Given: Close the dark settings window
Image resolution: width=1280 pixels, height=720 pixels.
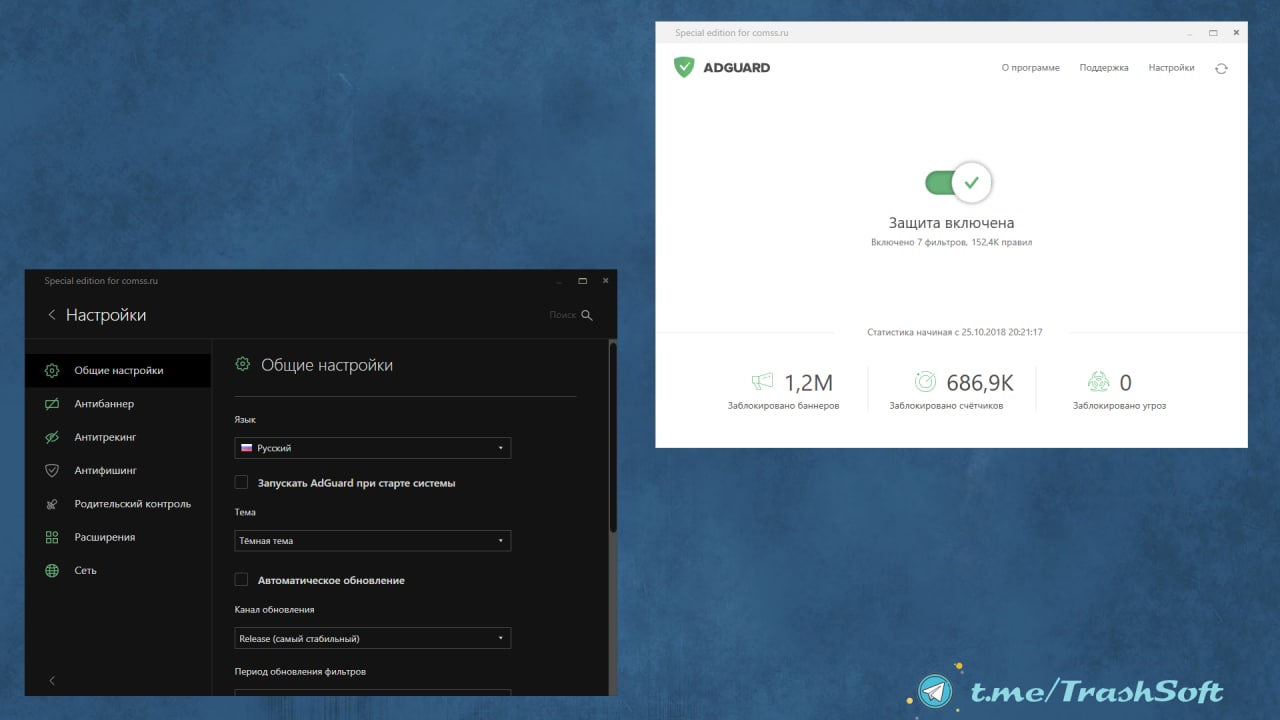Looking at the screenshot, I should pos(605,281).
